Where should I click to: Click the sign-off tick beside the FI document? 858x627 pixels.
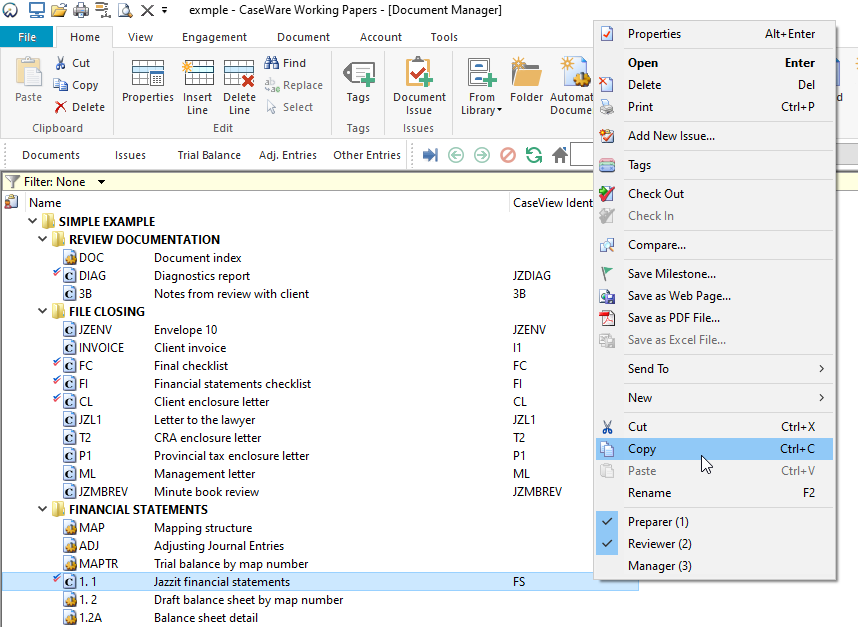point(56,380)
